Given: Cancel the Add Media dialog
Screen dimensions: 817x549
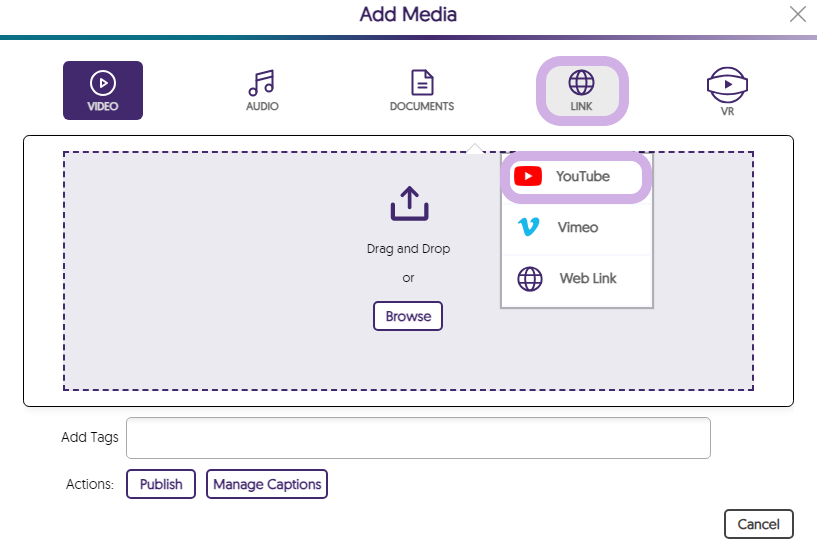Looking at the screenshot, I should (758, 524).
